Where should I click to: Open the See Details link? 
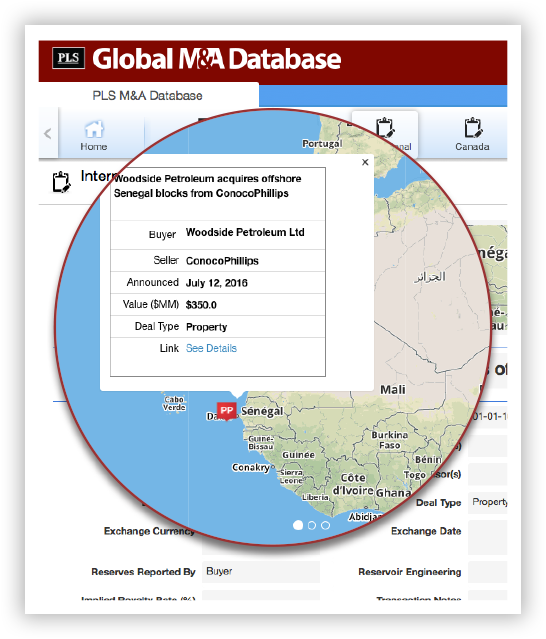click(x=211, y=348)
